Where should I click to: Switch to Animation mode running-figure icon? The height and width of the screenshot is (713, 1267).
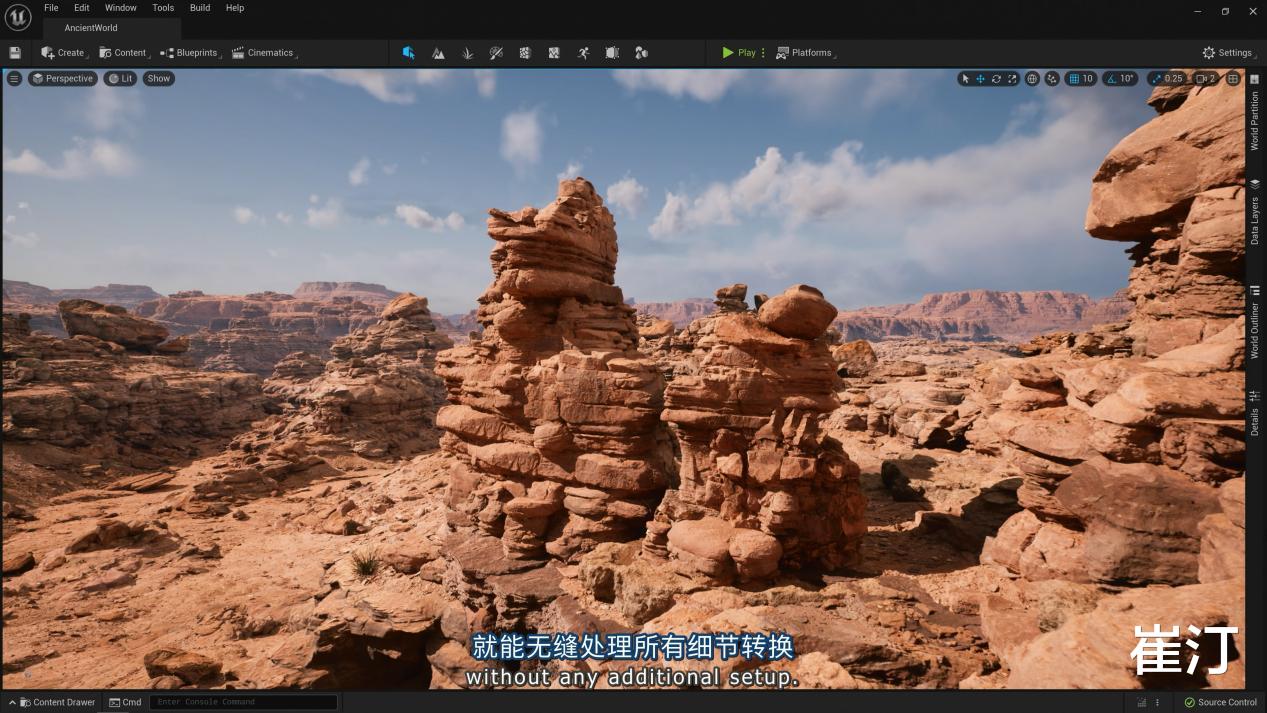583,53
